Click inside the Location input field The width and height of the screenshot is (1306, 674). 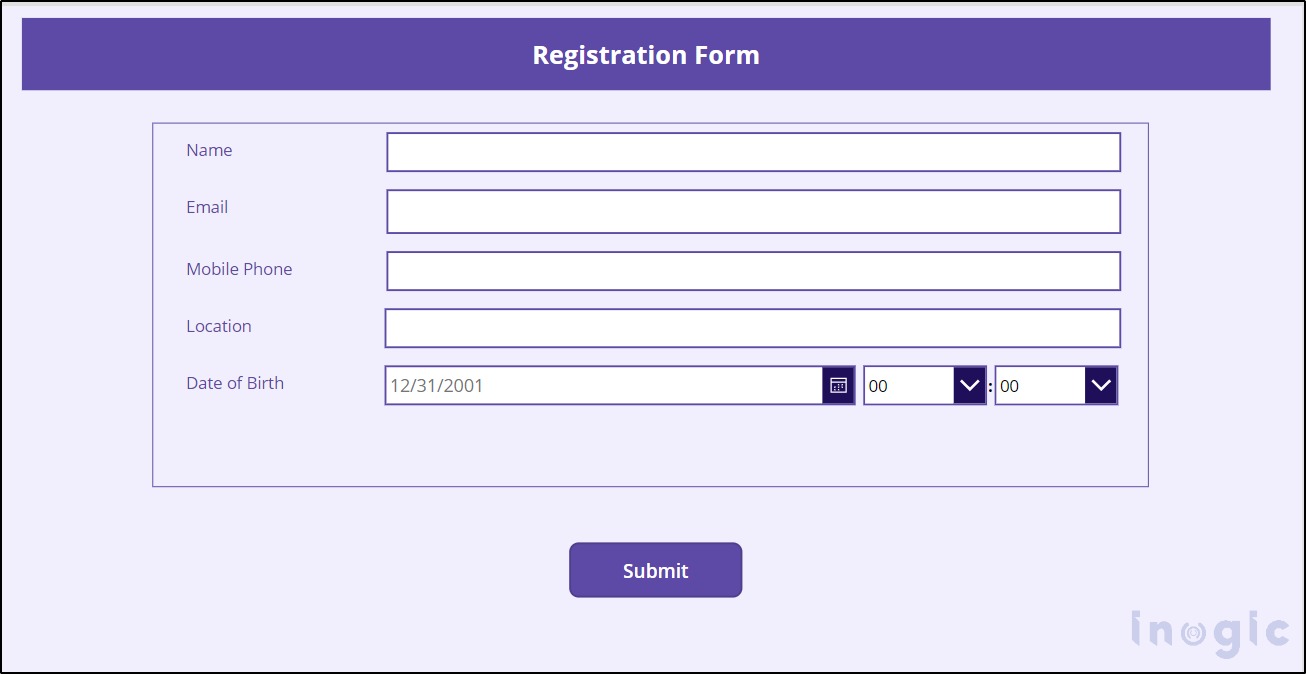[x=753, y=327]
